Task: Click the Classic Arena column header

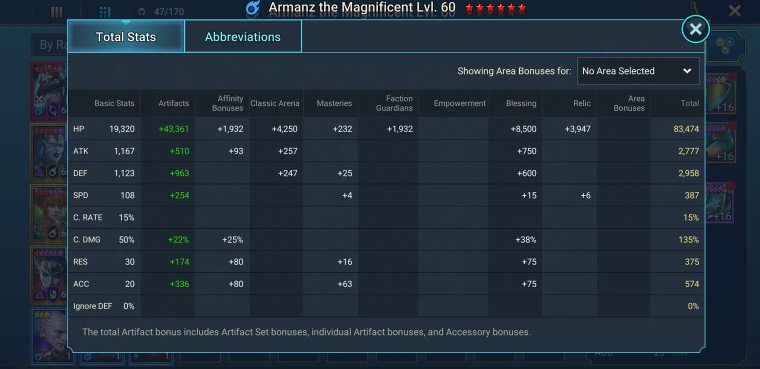Action: click(x=275, y=103)
